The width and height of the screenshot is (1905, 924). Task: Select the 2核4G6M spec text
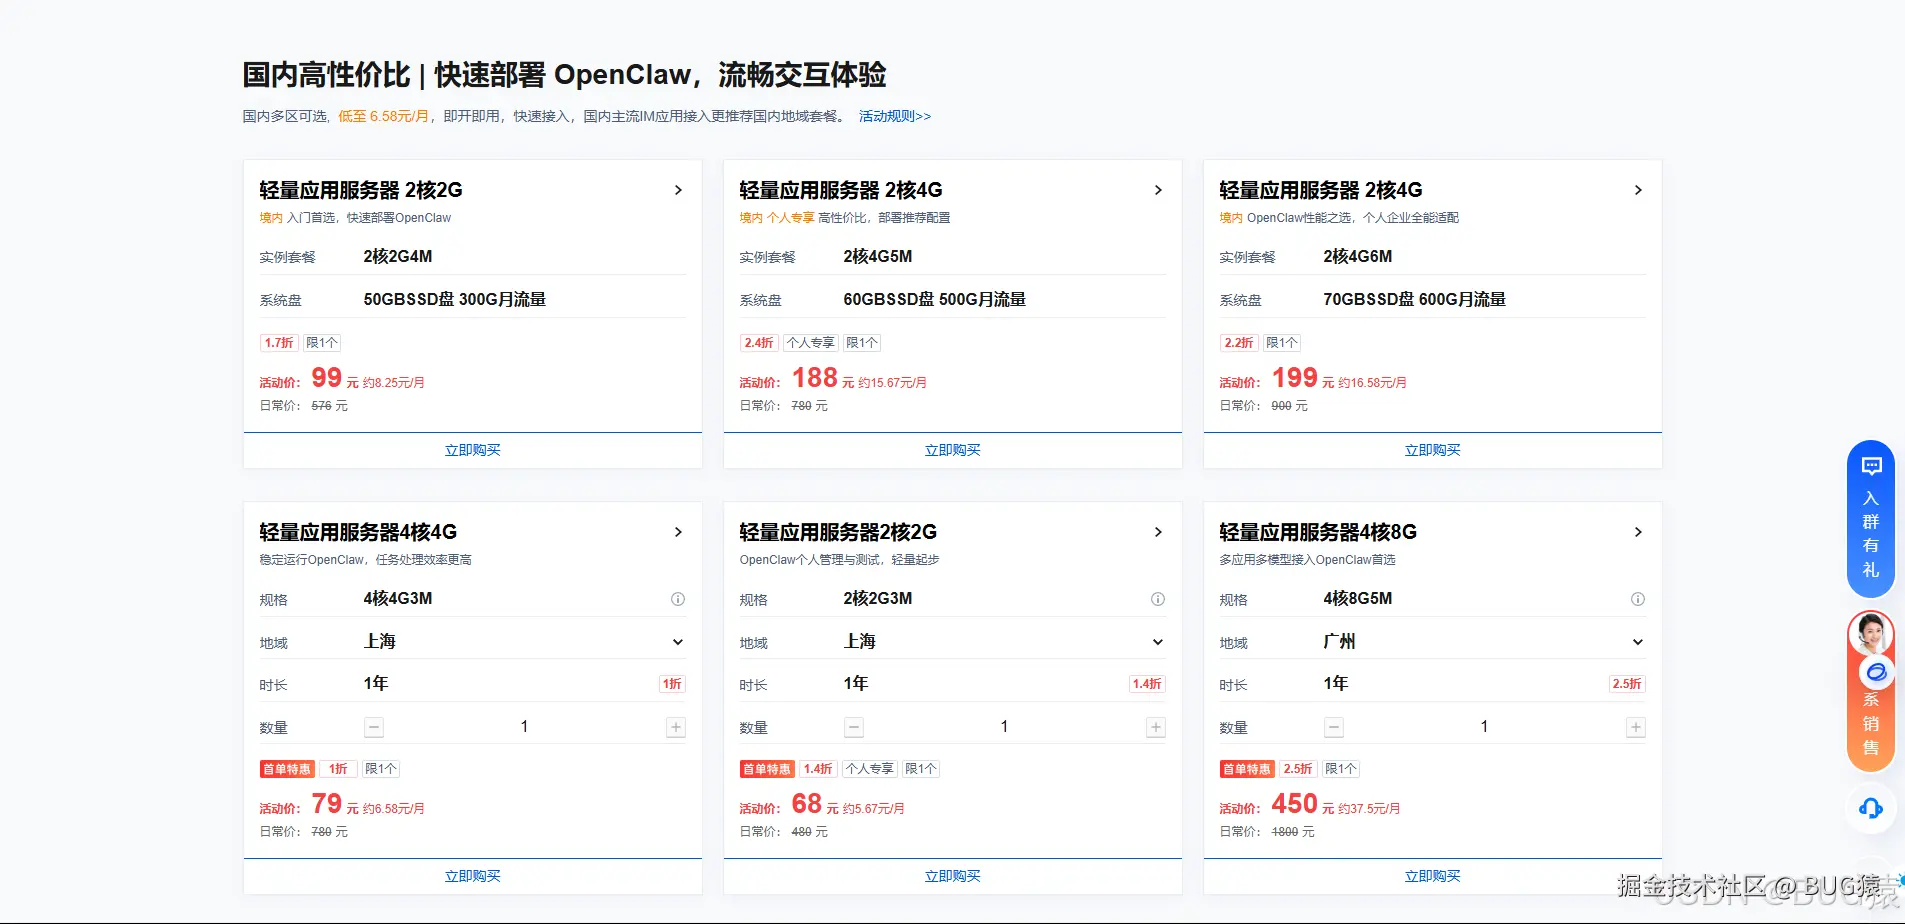tap(1358, 257)
